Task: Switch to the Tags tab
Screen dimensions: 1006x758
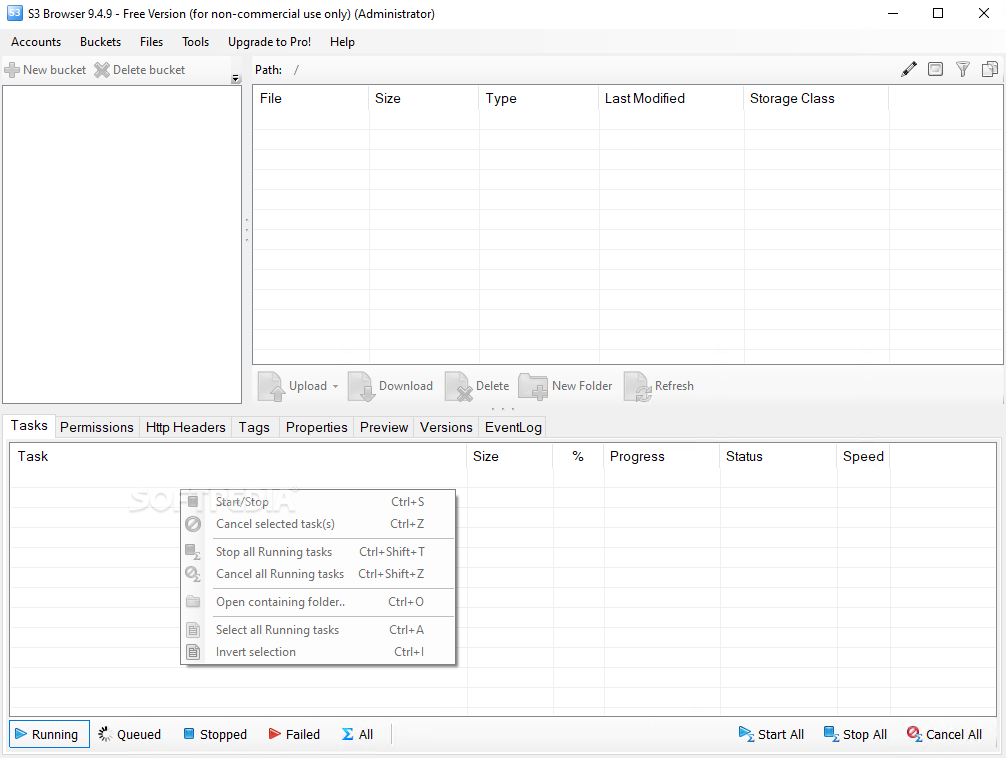Action: 254,427
